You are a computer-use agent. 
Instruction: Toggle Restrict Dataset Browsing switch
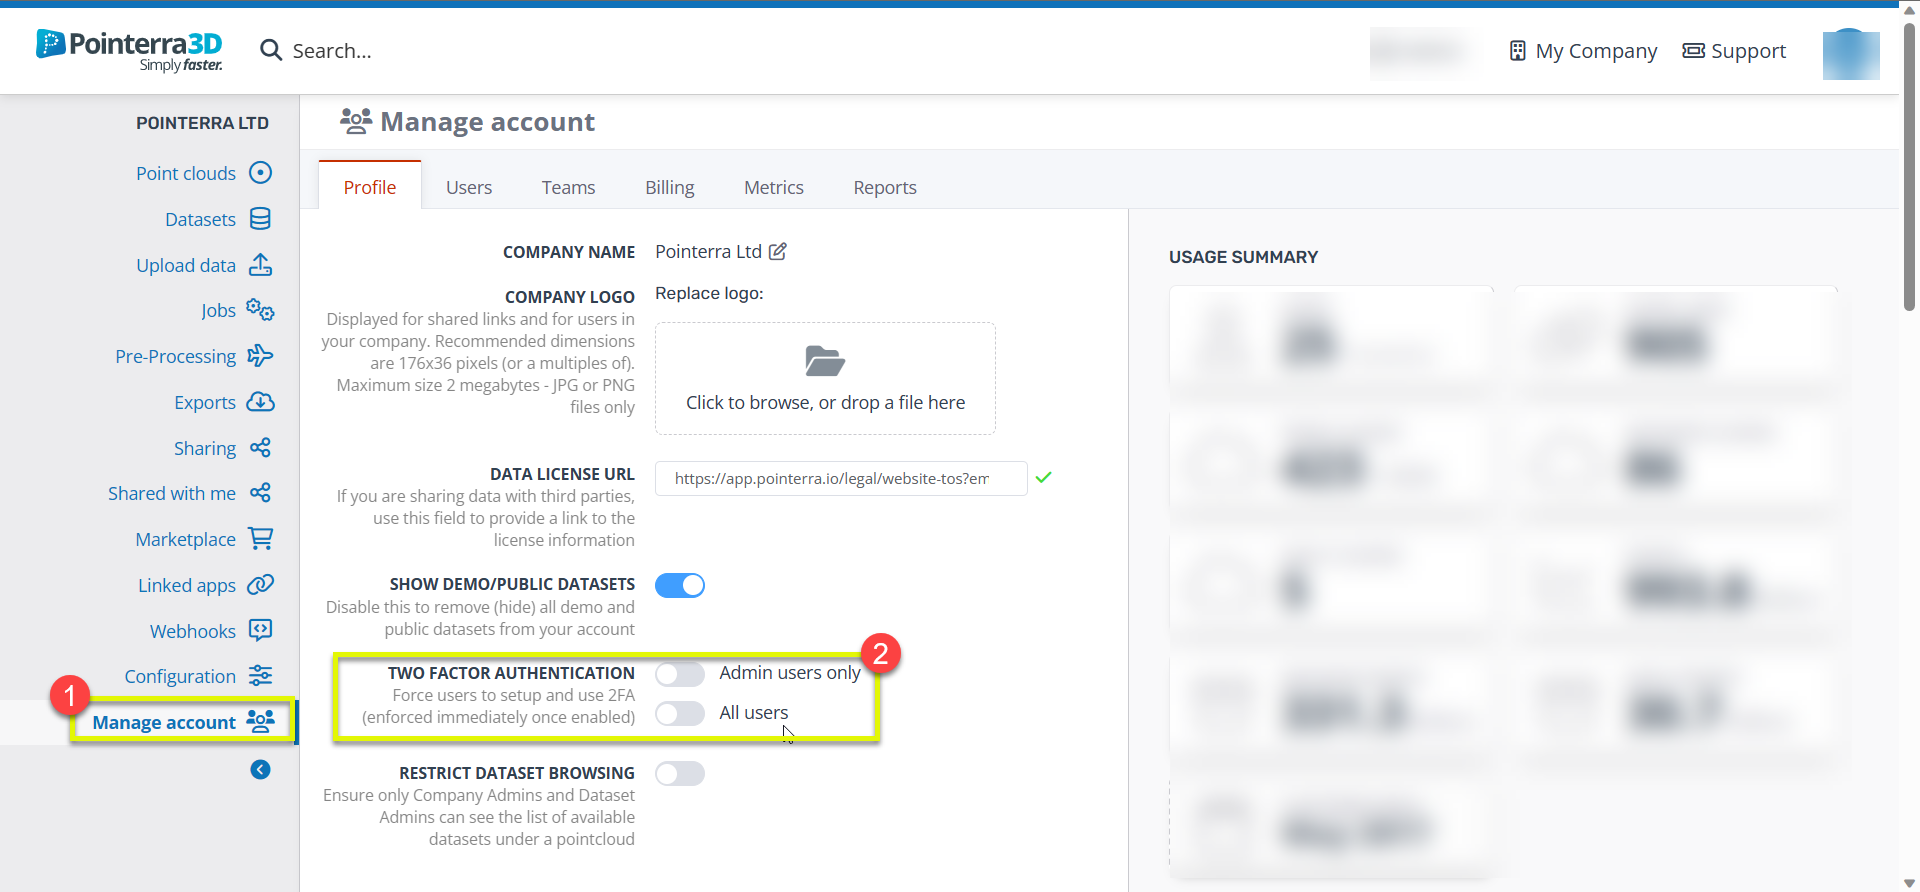tap(680, 774)
